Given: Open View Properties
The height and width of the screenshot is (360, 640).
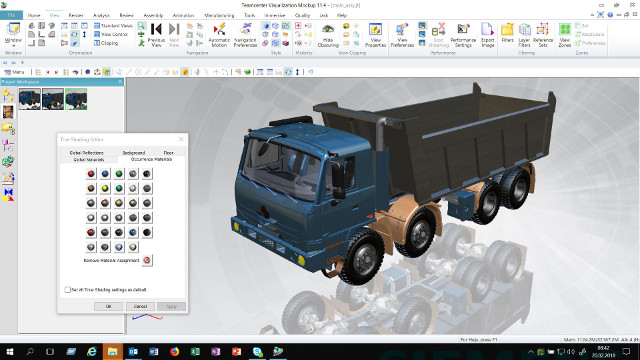Looking at the screenshot, I should tap(375, 35).
